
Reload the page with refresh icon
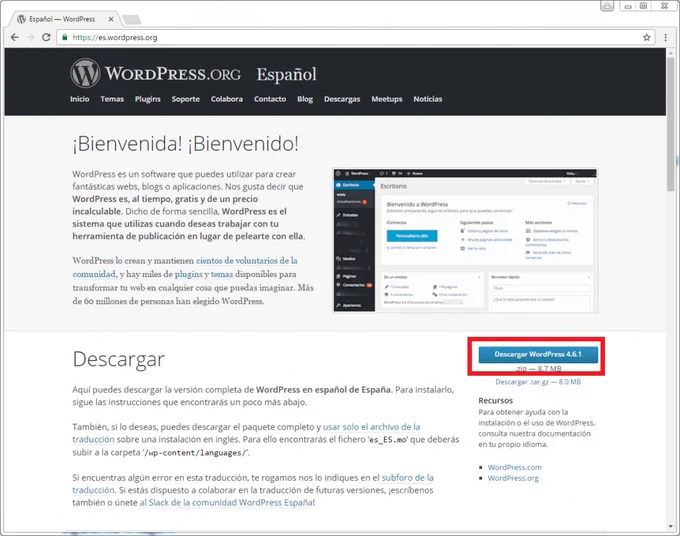point(46,37)
